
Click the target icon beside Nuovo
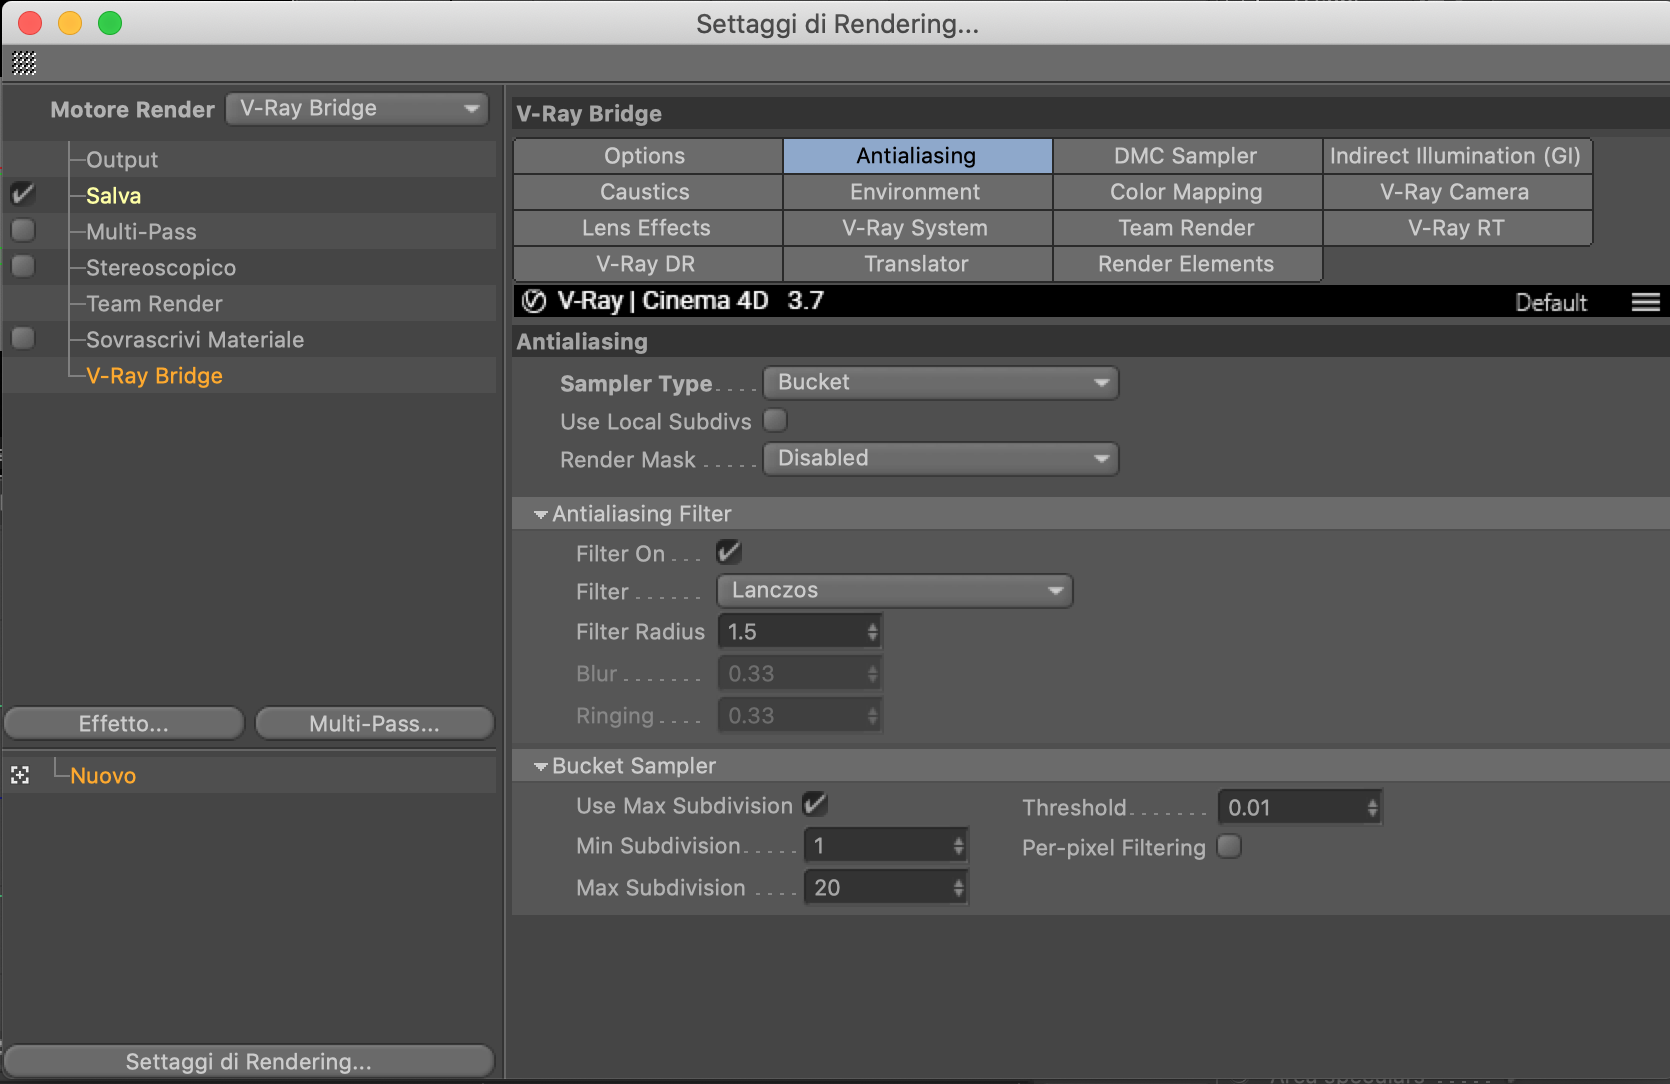pos(20,775)
